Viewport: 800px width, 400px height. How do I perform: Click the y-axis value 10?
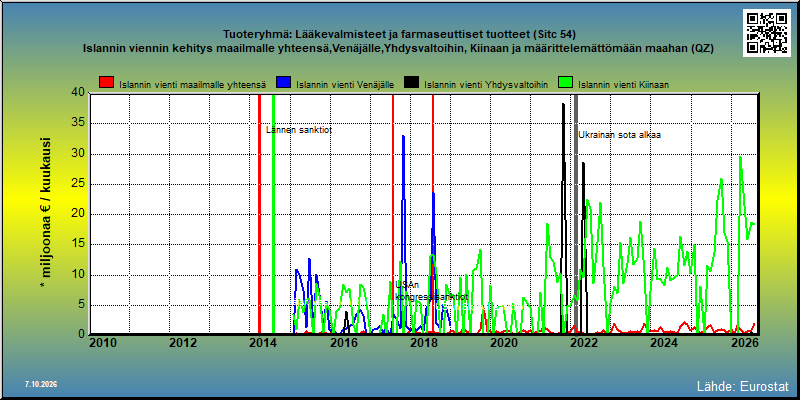[x=78, y=275]
